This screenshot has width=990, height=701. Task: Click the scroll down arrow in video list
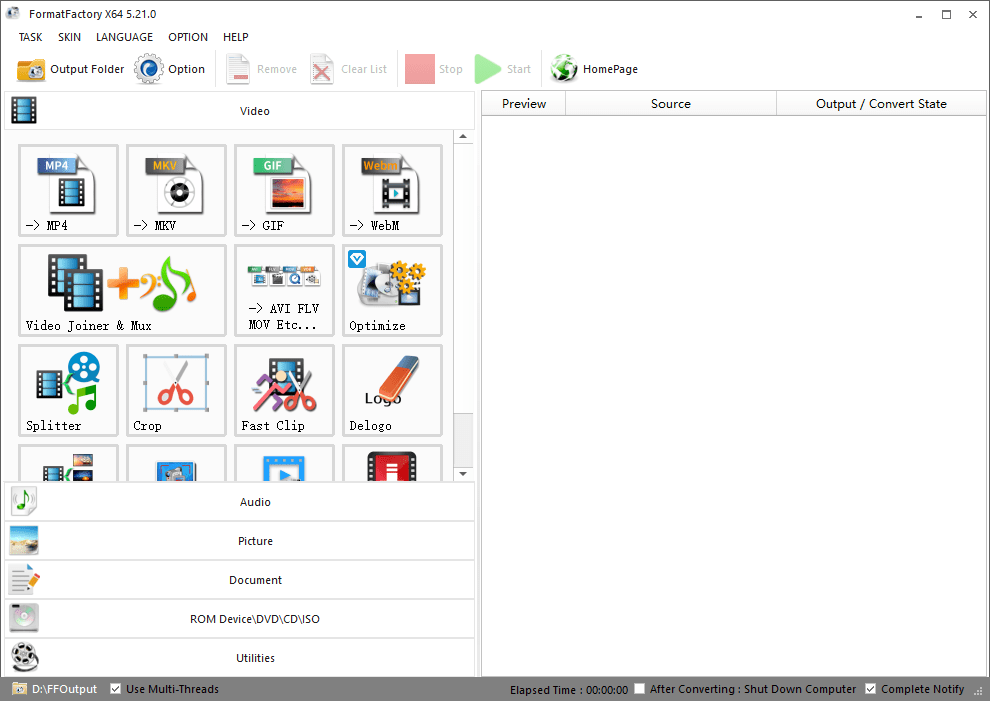[x=463, y=473]
